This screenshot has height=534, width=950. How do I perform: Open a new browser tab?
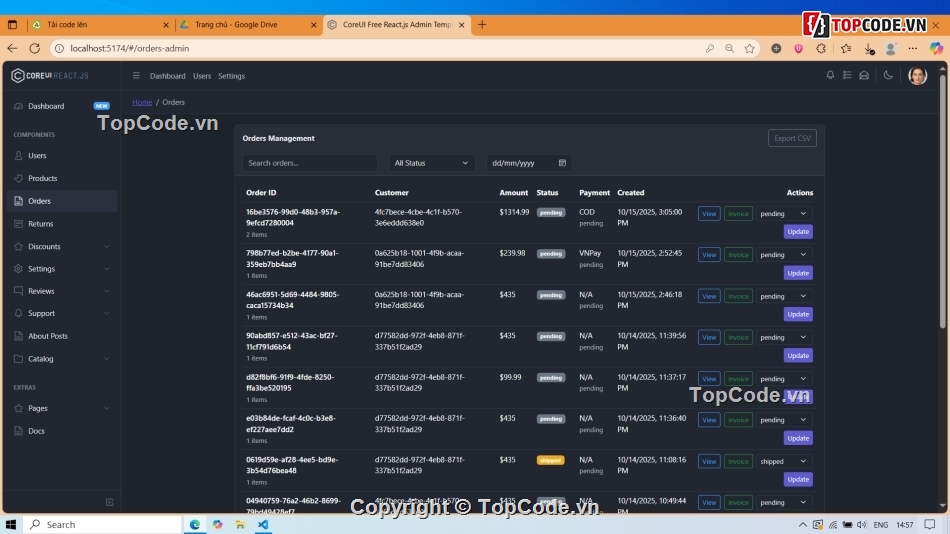pyautogui.click(x=482, y=25)
